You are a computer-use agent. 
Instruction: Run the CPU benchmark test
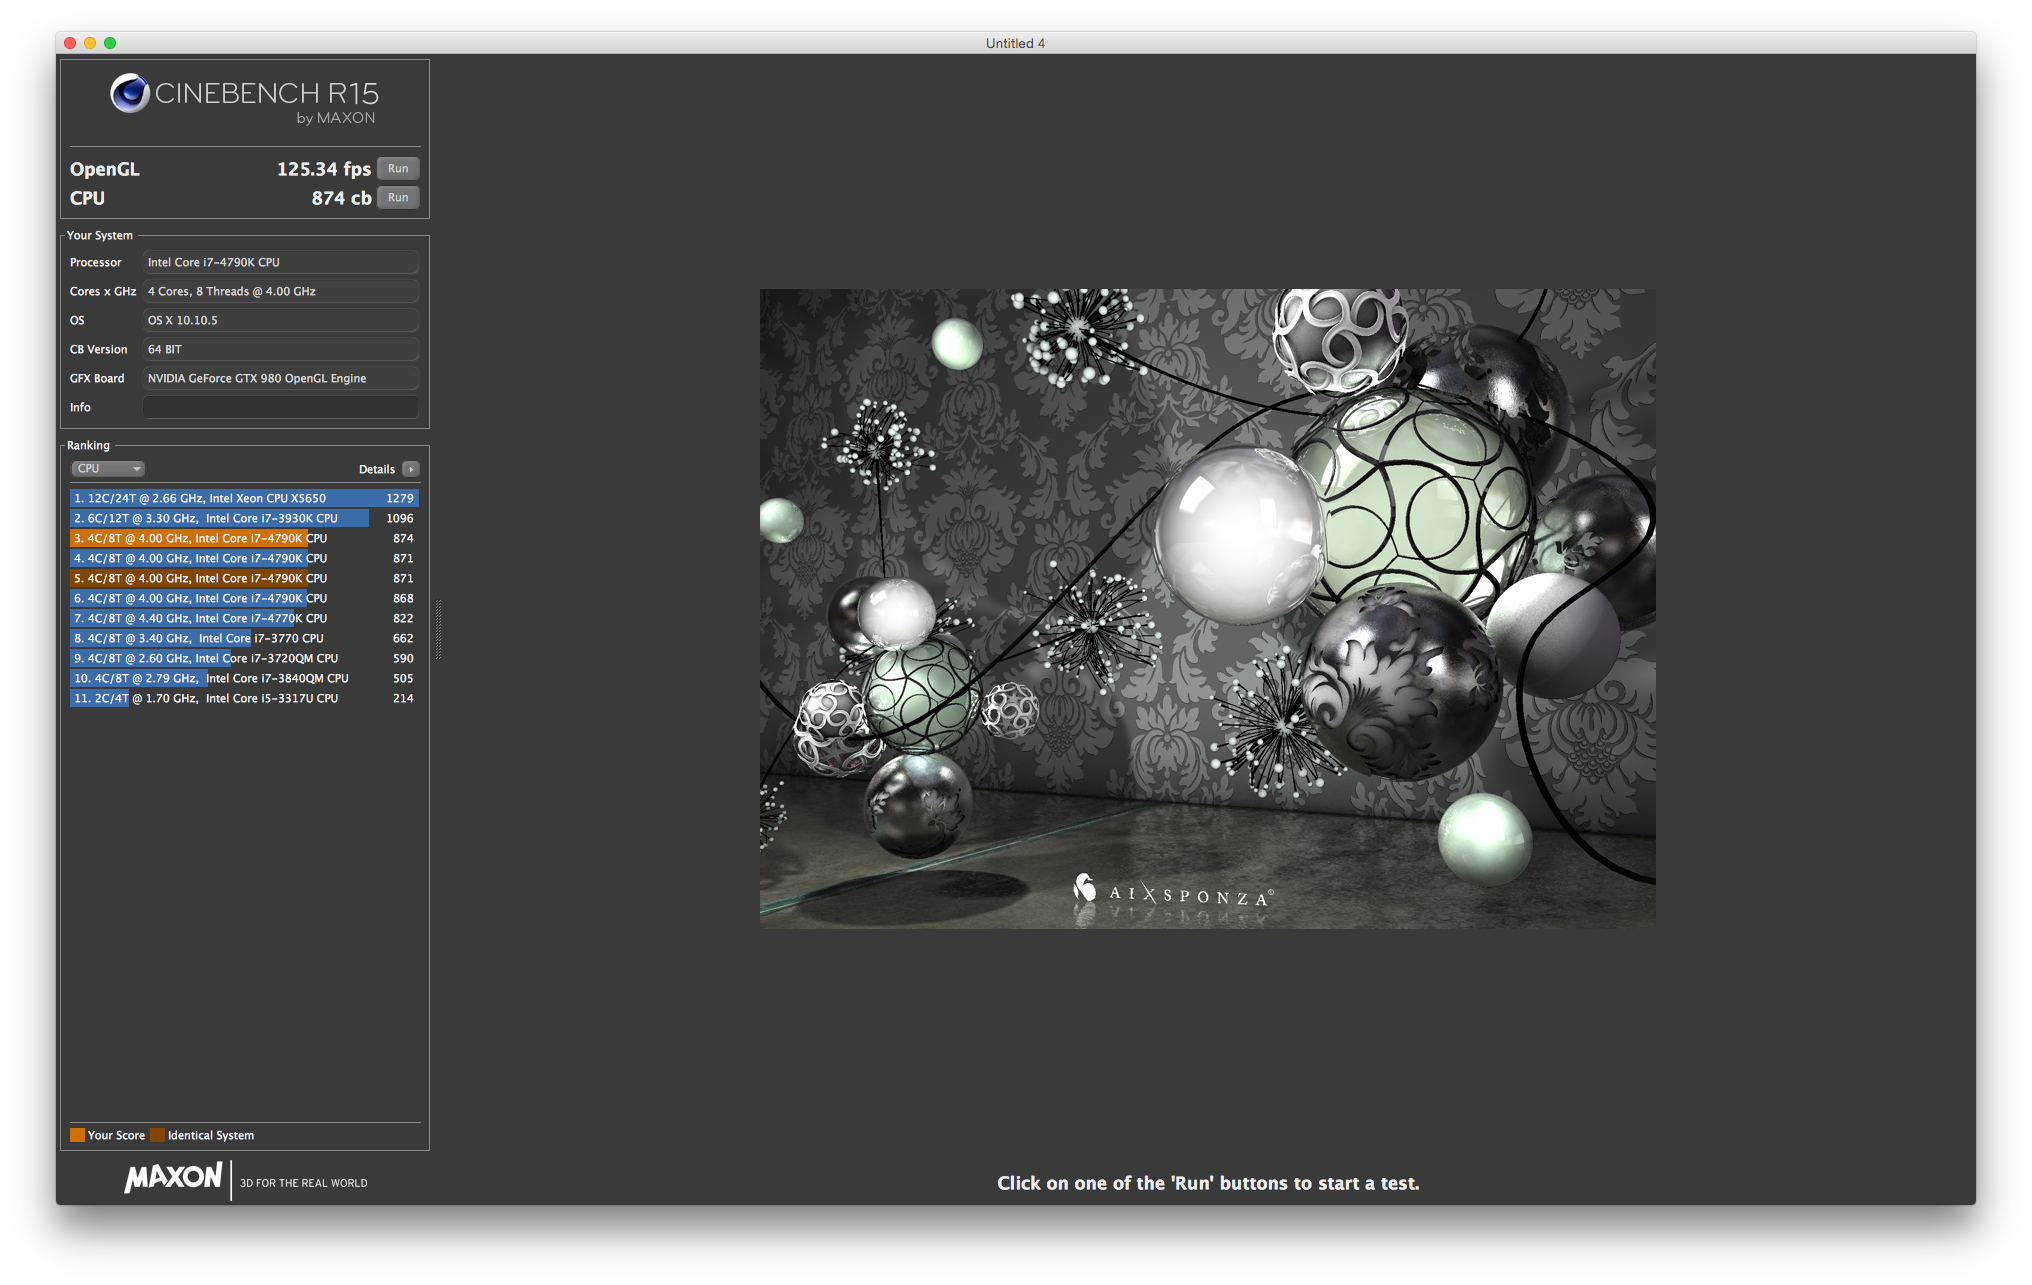(398, 197)
